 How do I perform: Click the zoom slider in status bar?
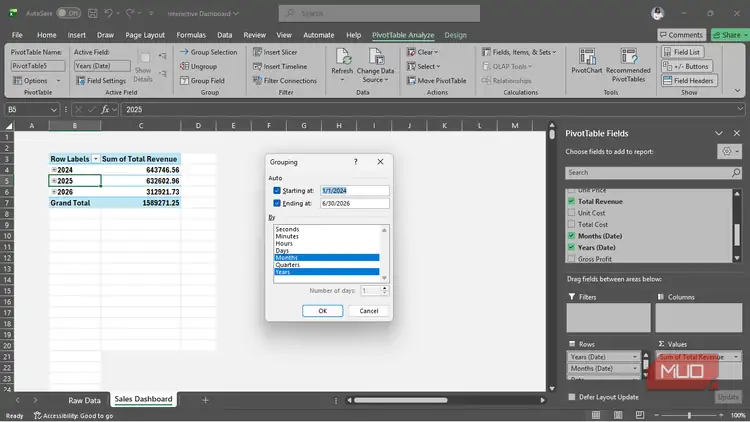(x=689, y=415)
